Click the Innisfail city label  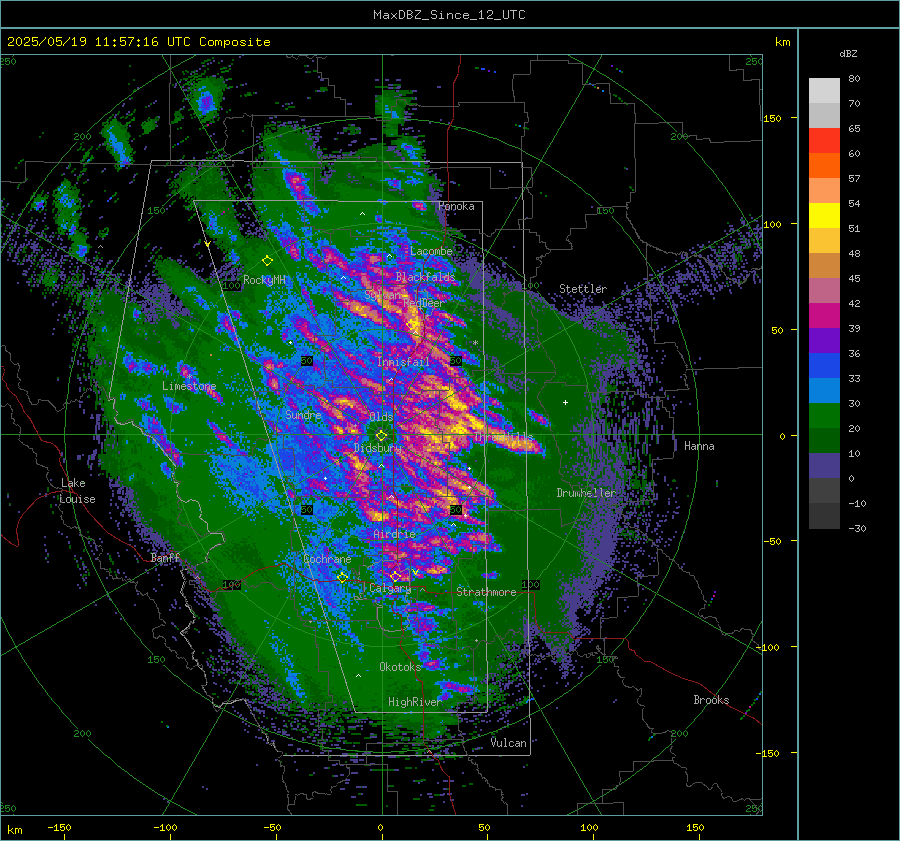403,362
